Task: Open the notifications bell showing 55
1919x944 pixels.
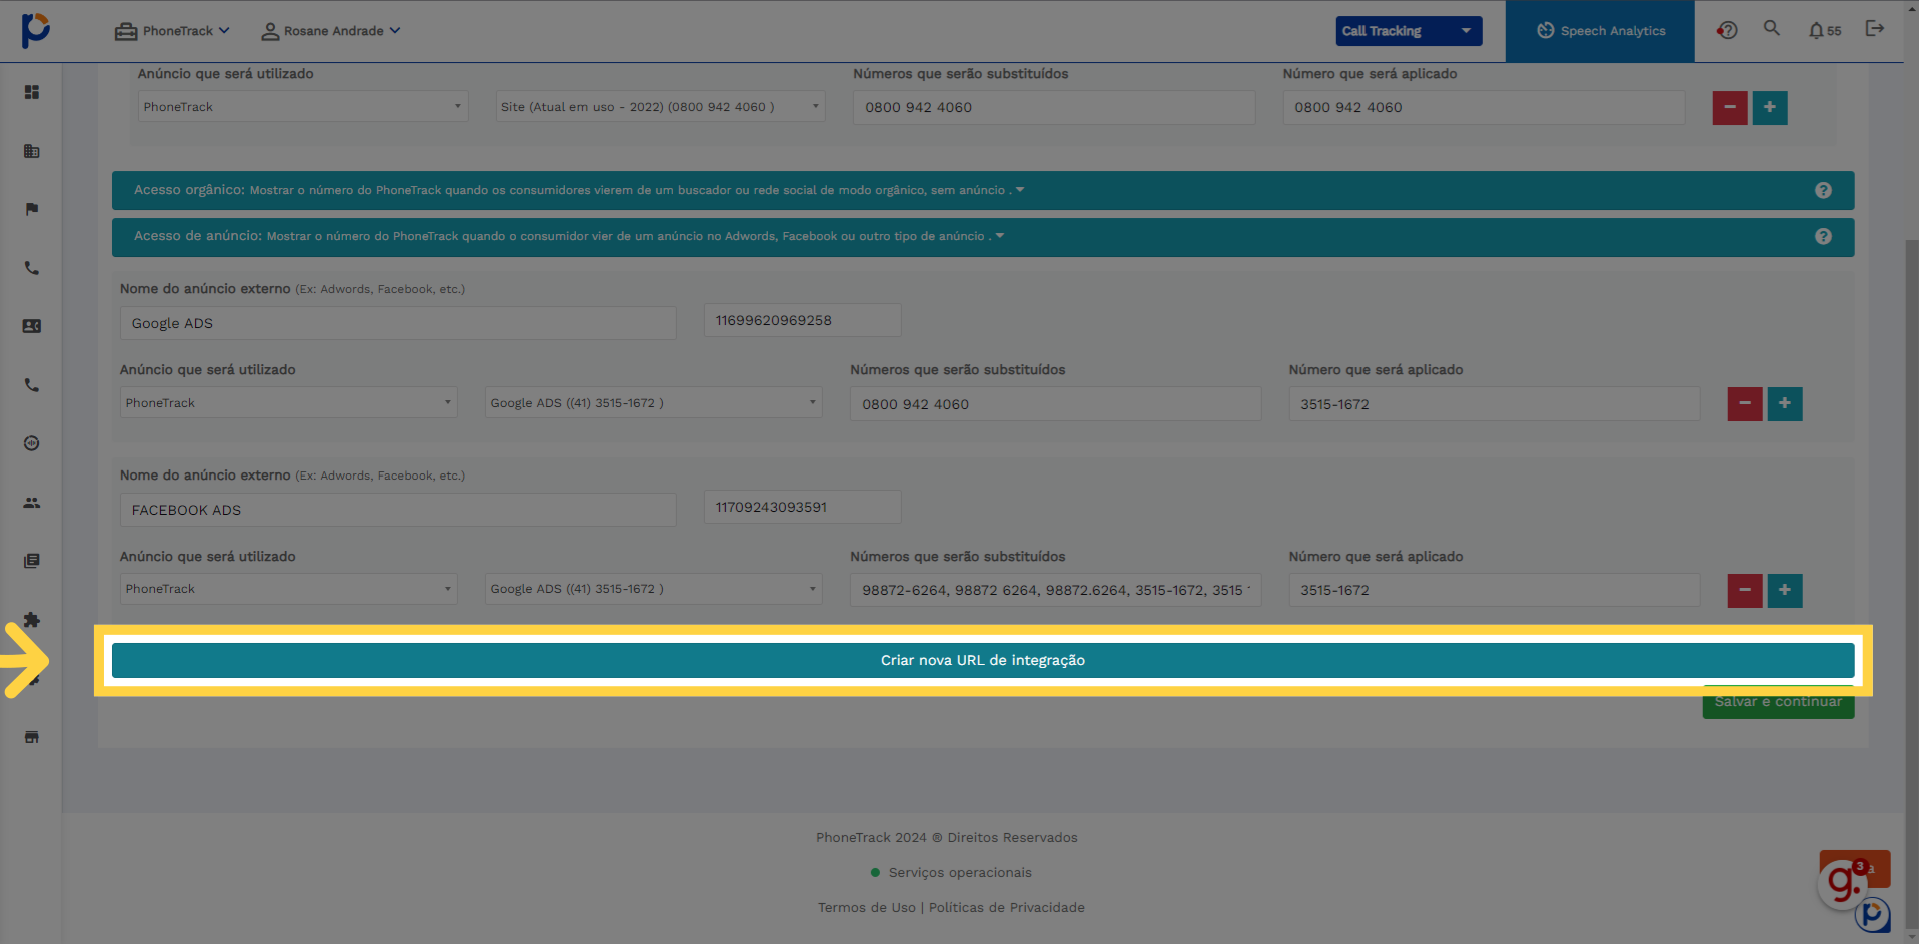Action: (1824, 31)
